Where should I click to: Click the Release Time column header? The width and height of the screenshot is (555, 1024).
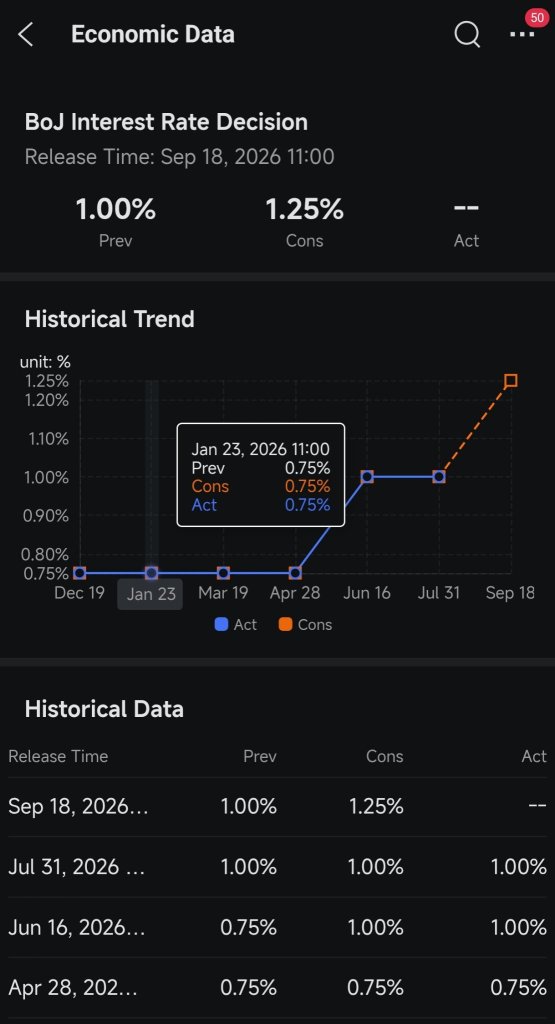(58, 756)
